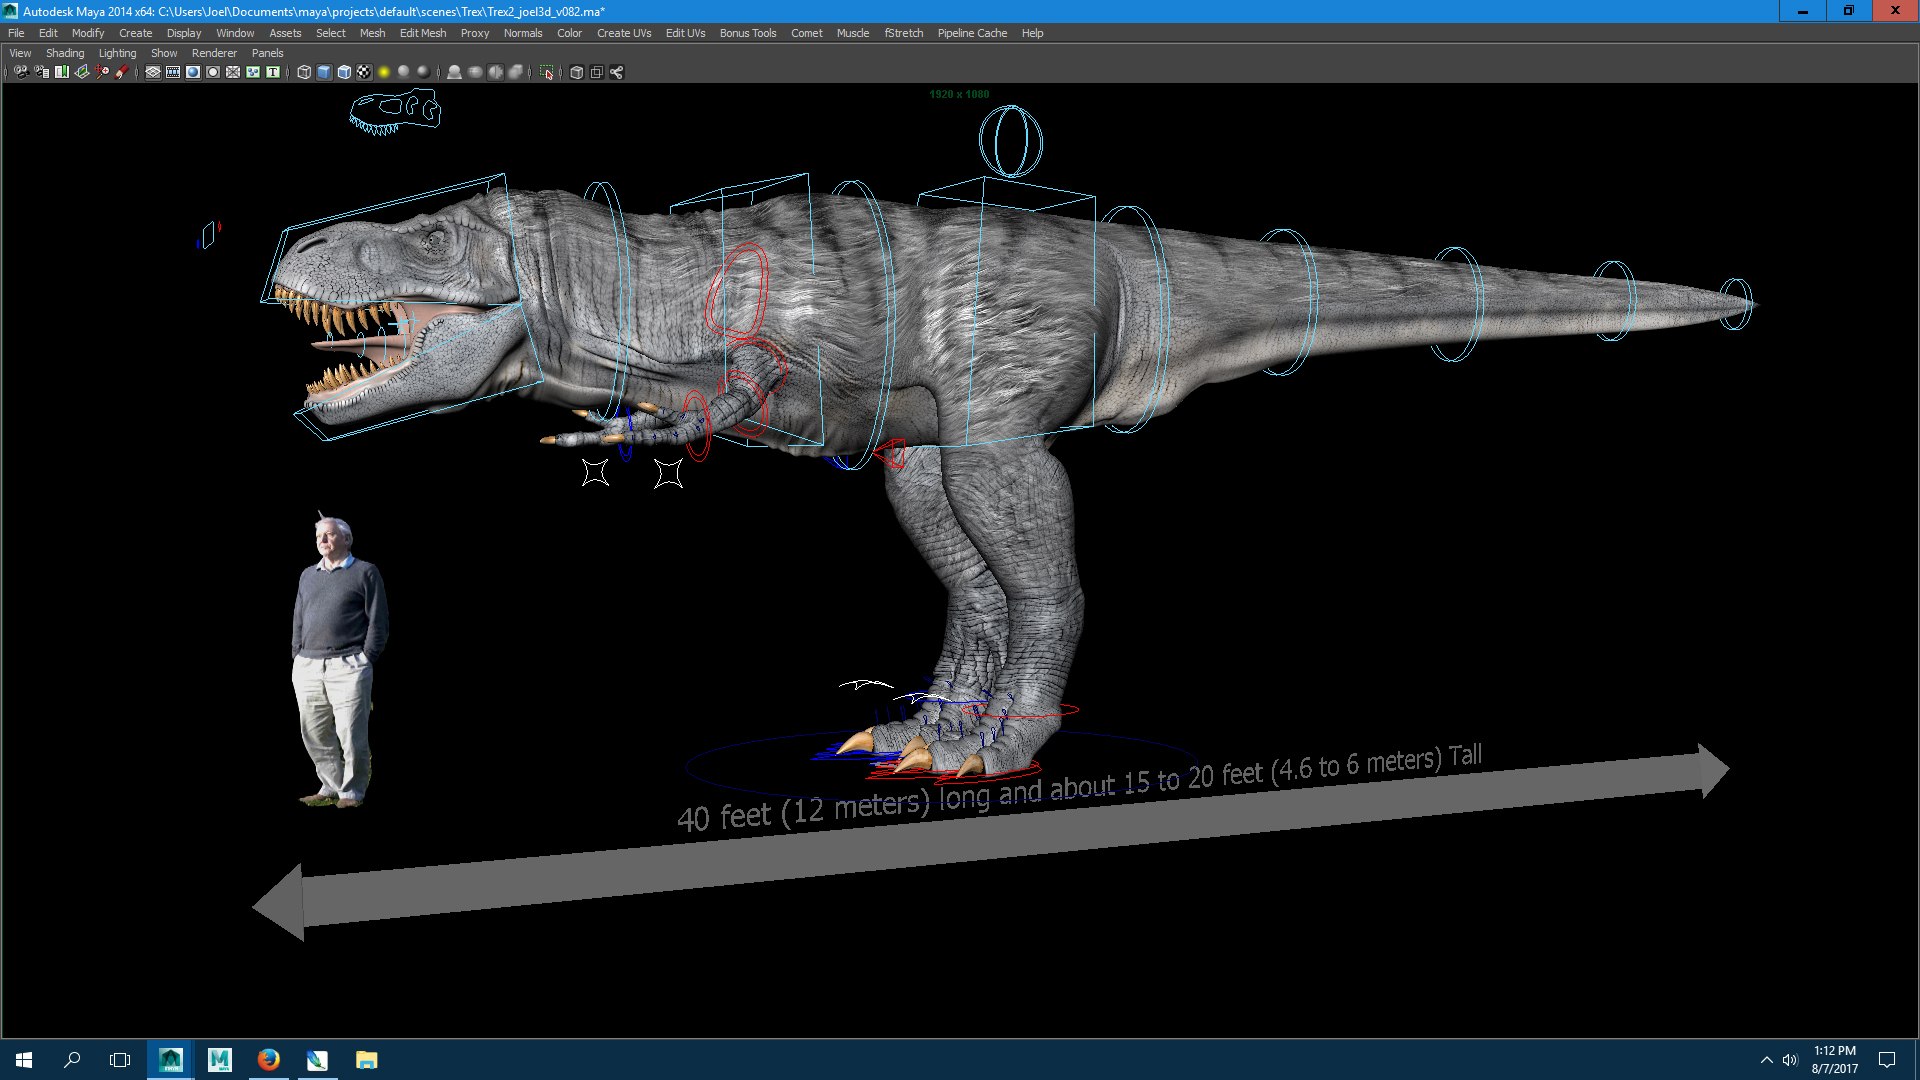1920x1080 pixels.
Task: Toggle Wireframe on Shaded cube icon
Action: (344, 72)
